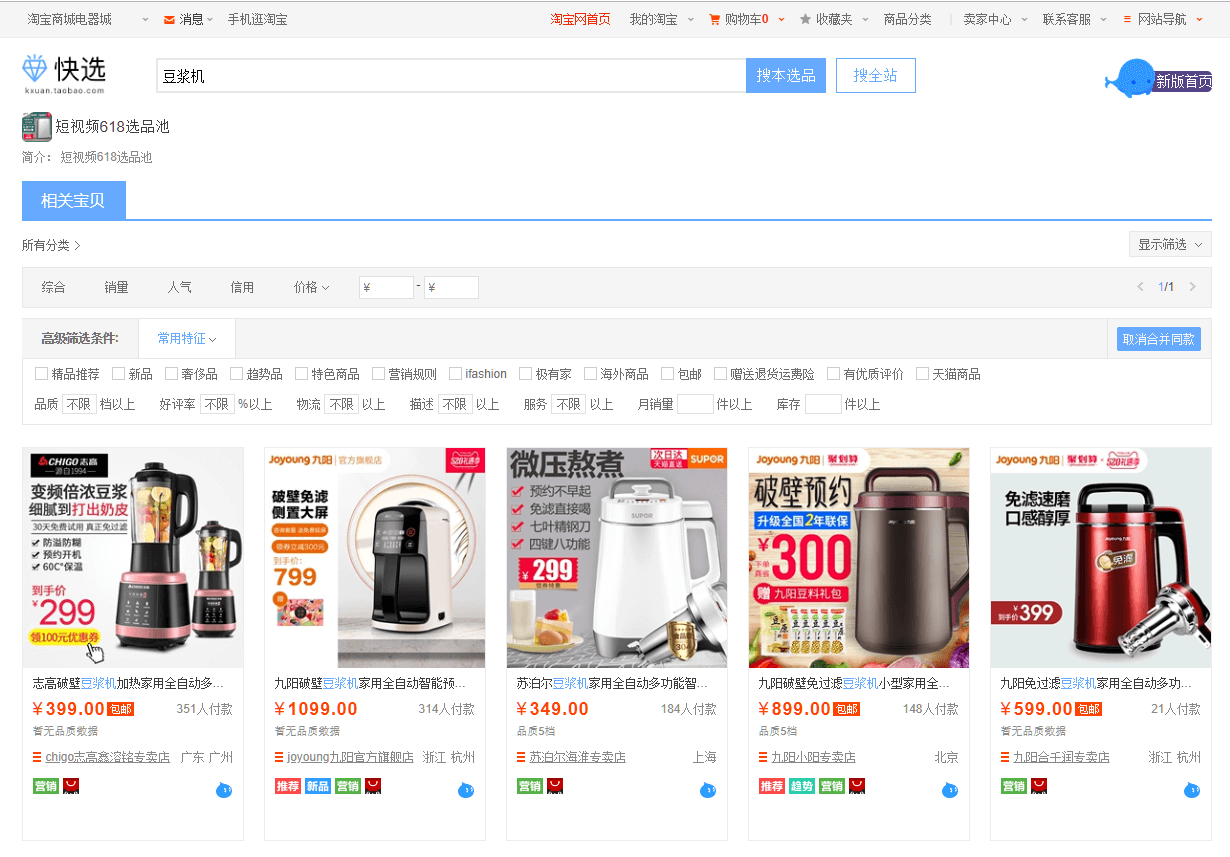Image resolution: width=1230 pixels, height=857 pixels.
Task: Click Wangwang chat icon for joyoung九阳官方旗舰店
Action: click(466, 791)
